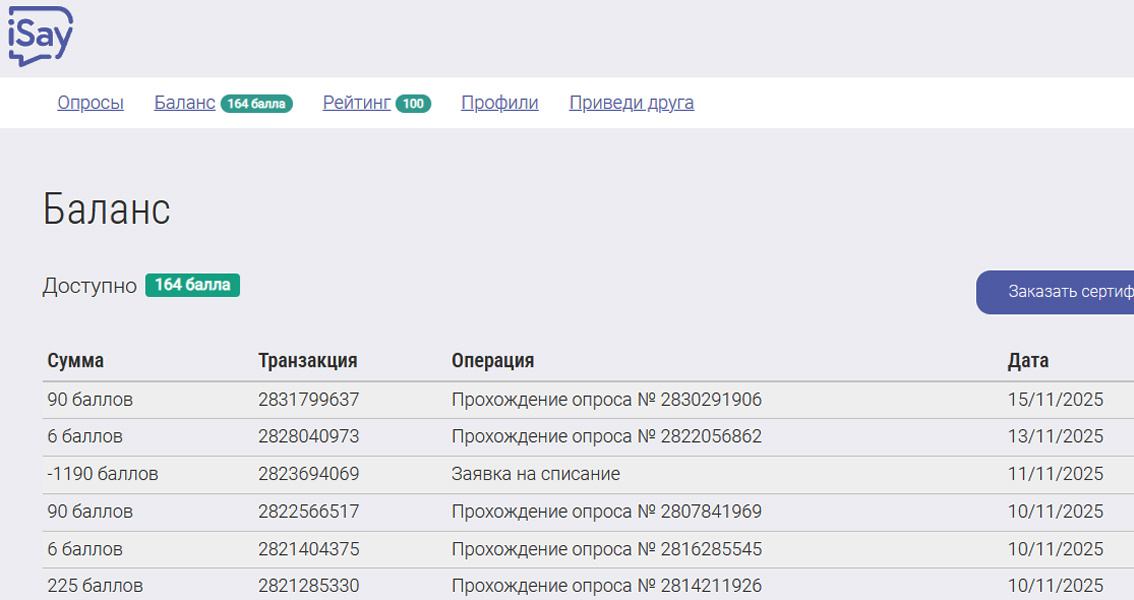Click the "164 балла" badge next to Доступно
Screen dimensions: 1134x600
[192, 285]
